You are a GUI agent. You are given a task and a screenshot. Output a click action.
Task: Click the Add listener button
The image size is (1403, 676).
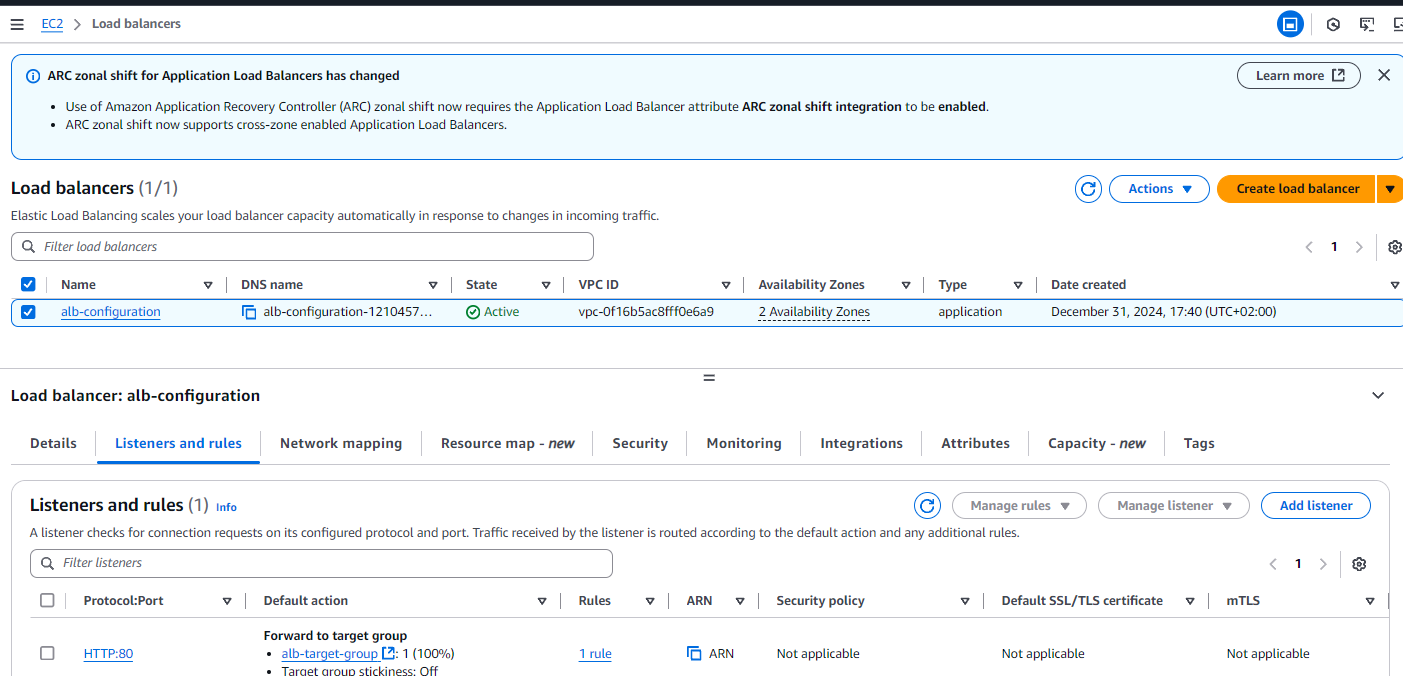1315,506
